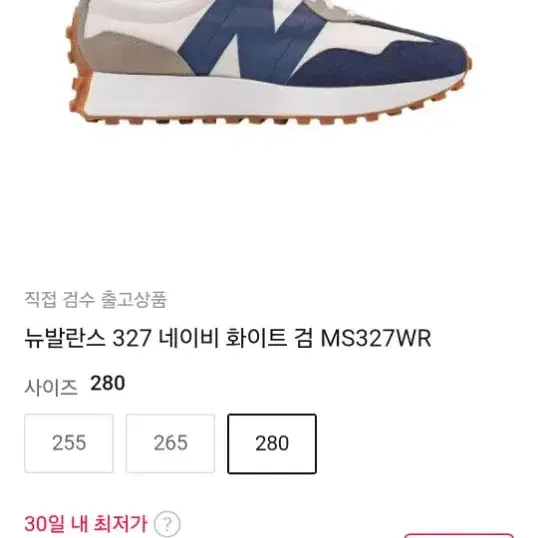Tap the word 뉴발란스 in the product name
Viewport: 538px width, 538px height.
click(65, 338)
